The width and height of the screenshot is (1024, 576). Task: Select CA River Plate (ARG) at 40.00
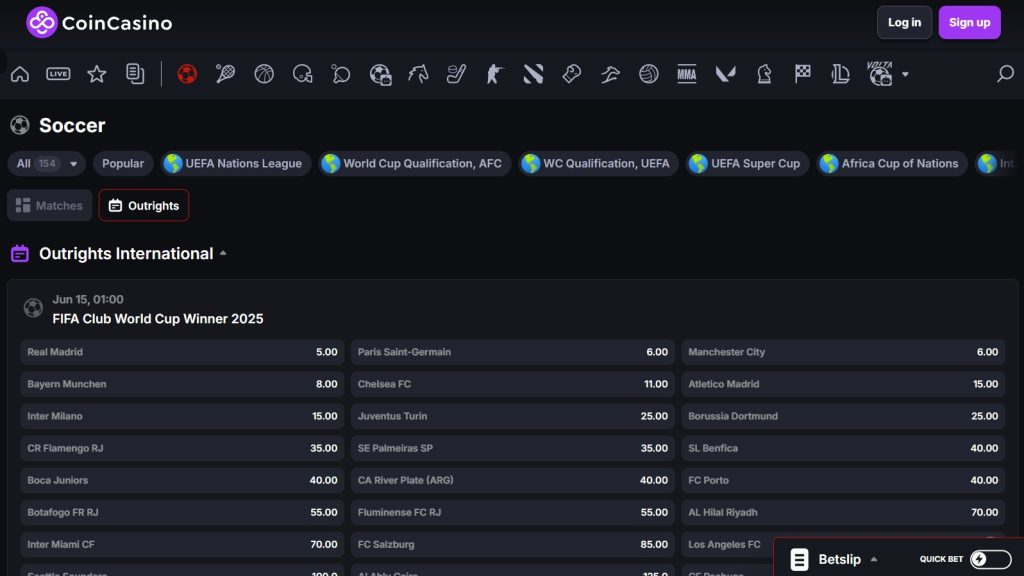pos(513,480)
